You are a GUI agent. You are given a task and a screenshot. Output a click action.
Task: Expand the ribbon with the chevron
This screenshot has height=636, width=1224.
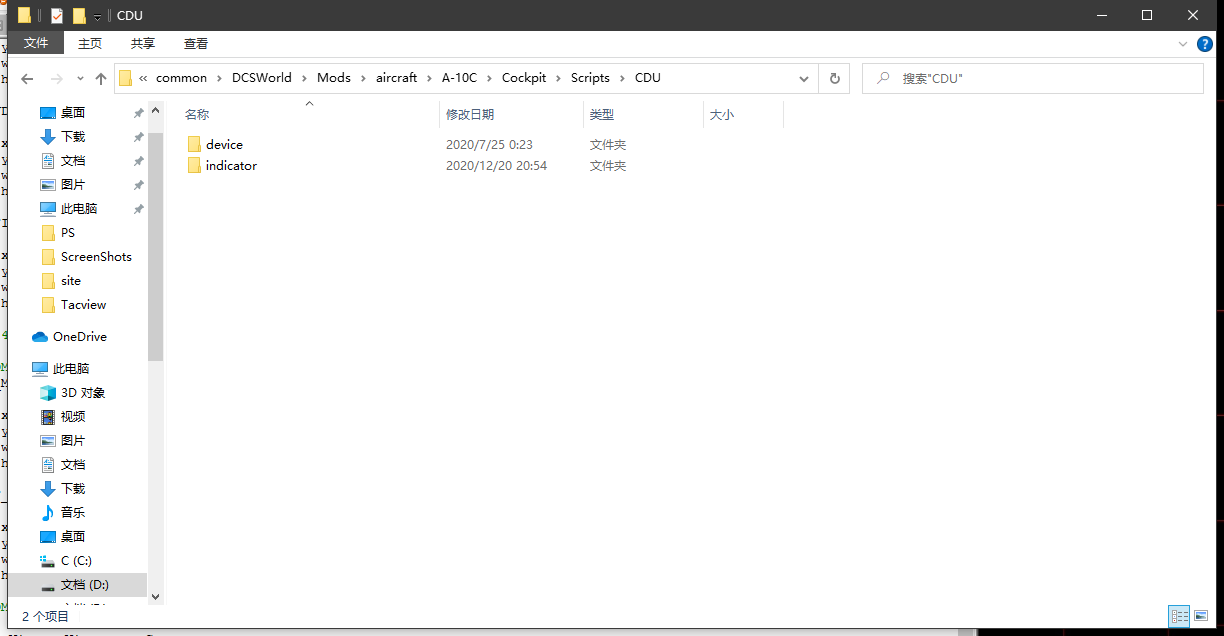click(1182, 44)
